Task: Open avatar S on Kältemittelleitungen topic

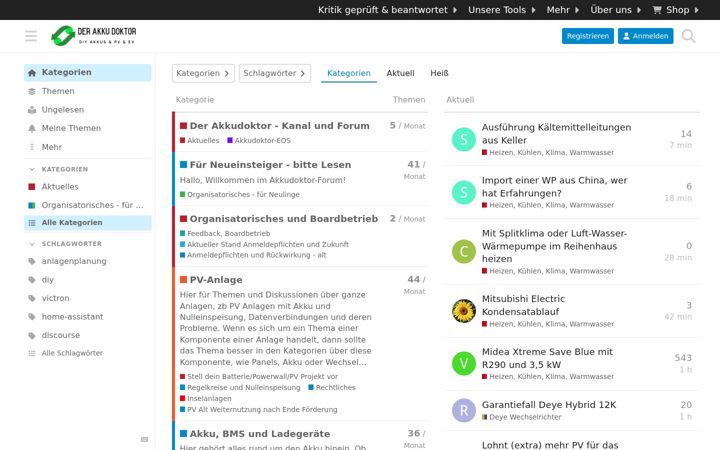Action: coord(464,139)
